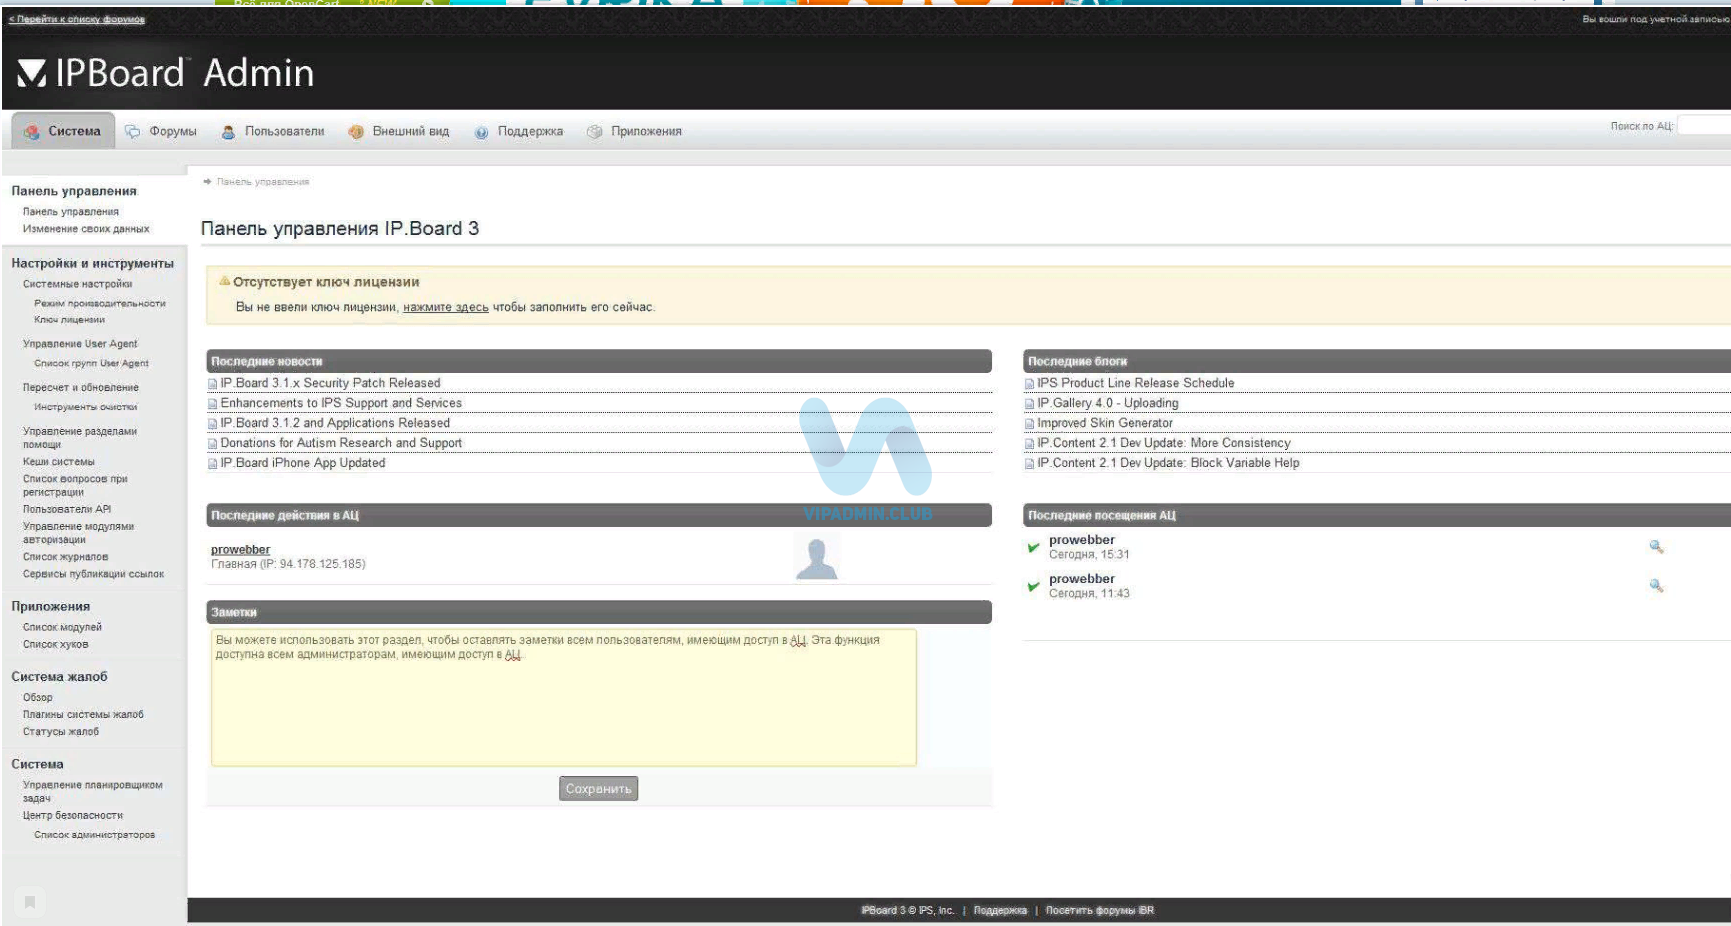Select Список администраторов in sidebar

(x=94, y=835)
